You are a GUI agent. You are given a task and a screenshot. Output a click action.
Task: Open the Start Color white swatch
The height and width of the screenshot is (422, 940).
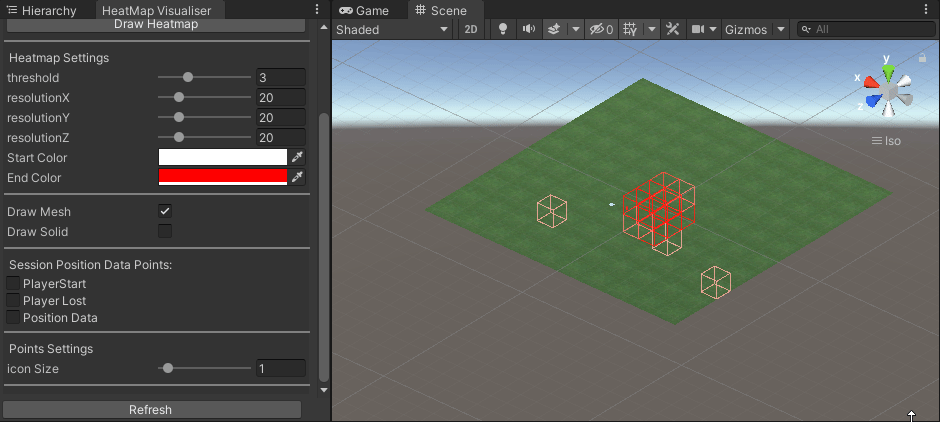pos(223,158)
